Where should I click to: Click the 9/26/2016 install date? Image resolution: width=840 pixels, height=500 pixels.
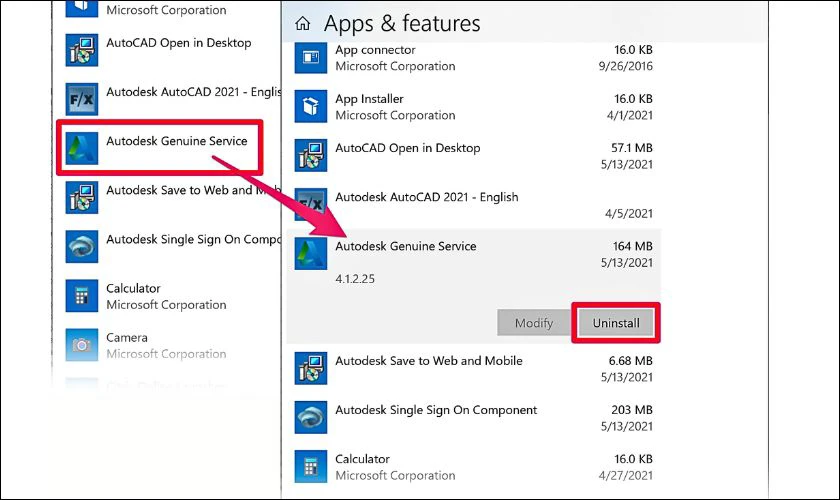point(626,66)
